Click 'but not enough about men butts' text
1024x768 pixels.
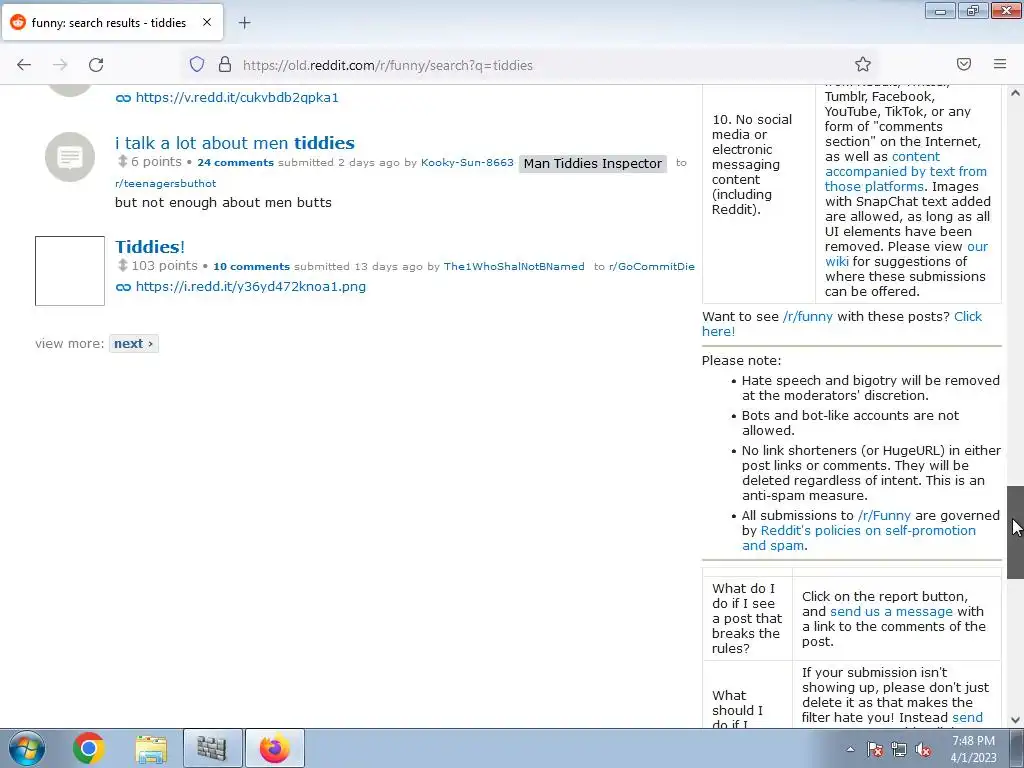tap(223, 202)
